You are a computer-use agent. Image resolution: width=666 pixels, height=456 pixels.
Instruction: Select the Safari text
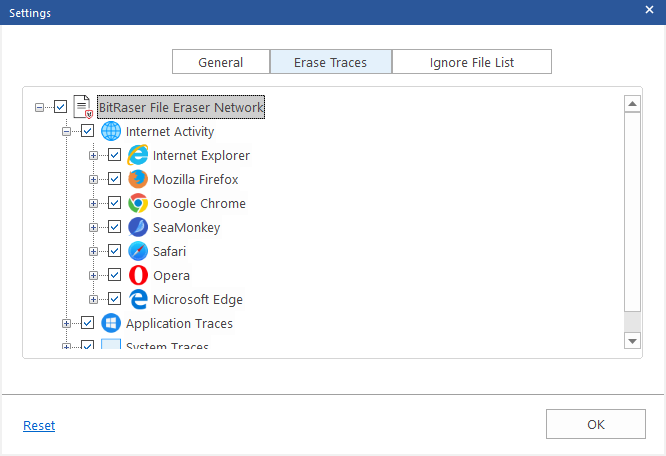[x=169, y=251]
